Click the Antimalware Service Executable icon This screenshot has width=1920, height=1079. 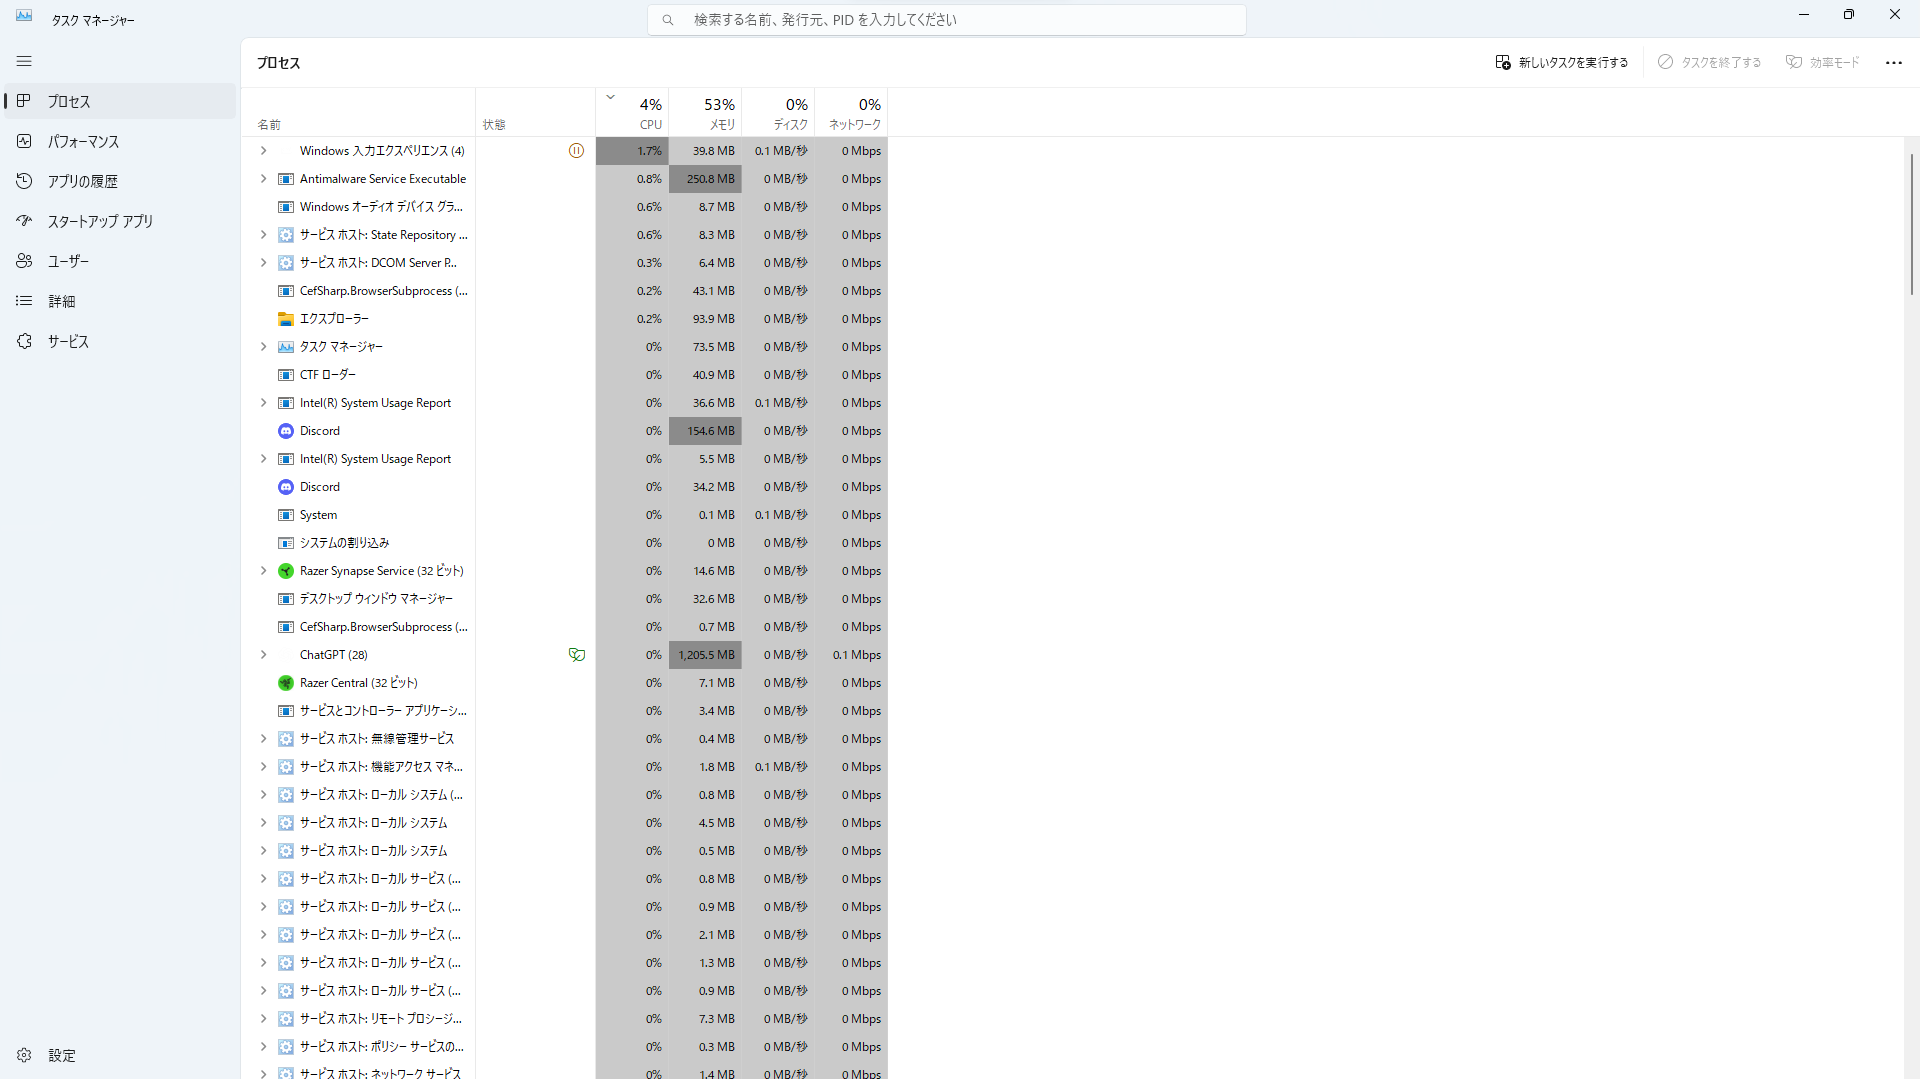pyautogui.click(x=286, y=179)
